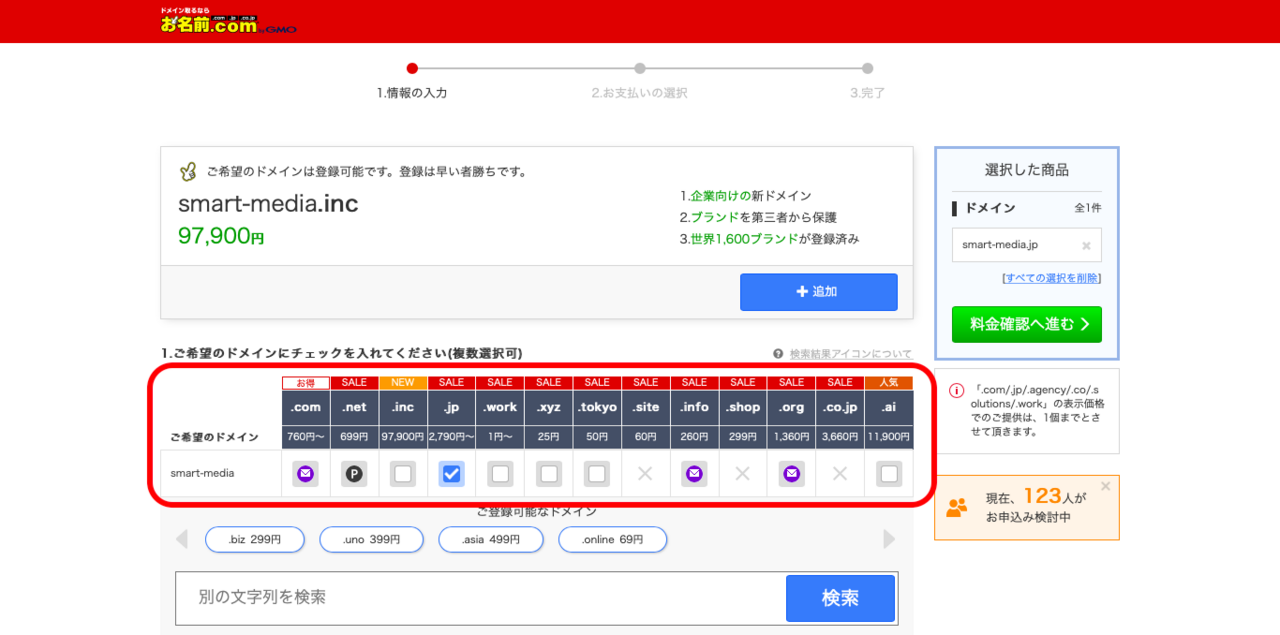This screenshot has width=1280, height=635.
Task: Dismiss the 123 applicants notification
Action: point(1105,486)
